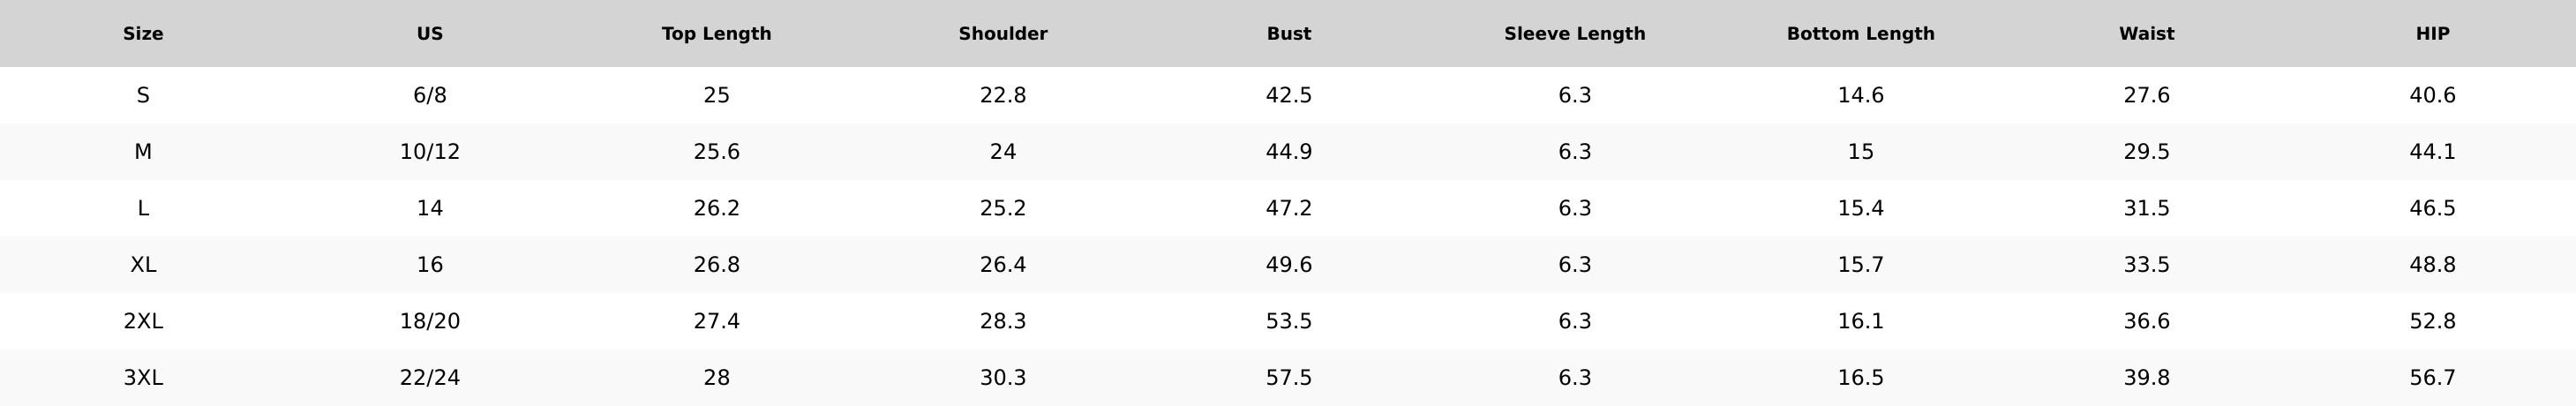
Task: Click the Sleeve Length column header
Action: (1575, 34)
